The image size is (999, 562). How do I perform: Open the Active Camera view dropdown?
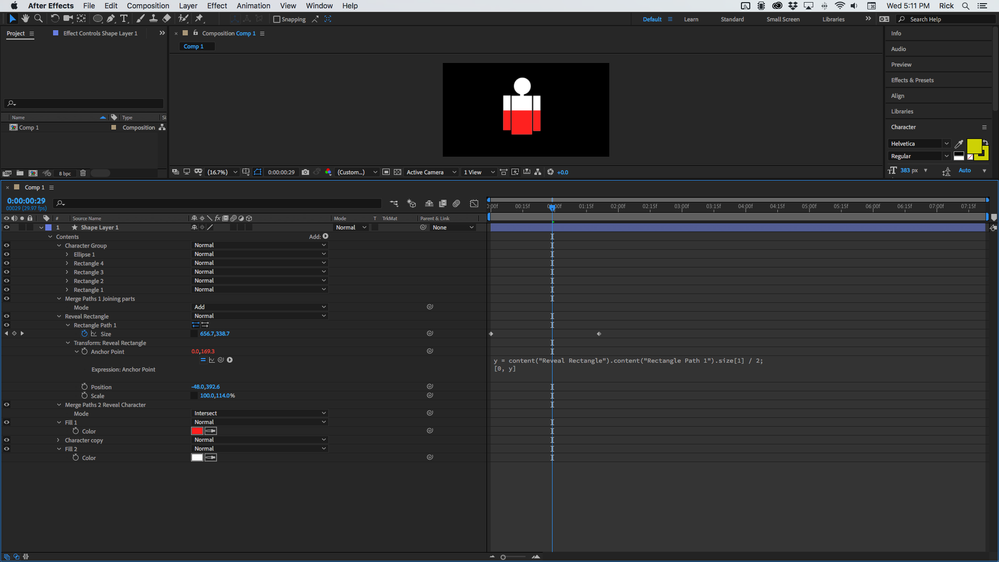click(x=431, y=172)
